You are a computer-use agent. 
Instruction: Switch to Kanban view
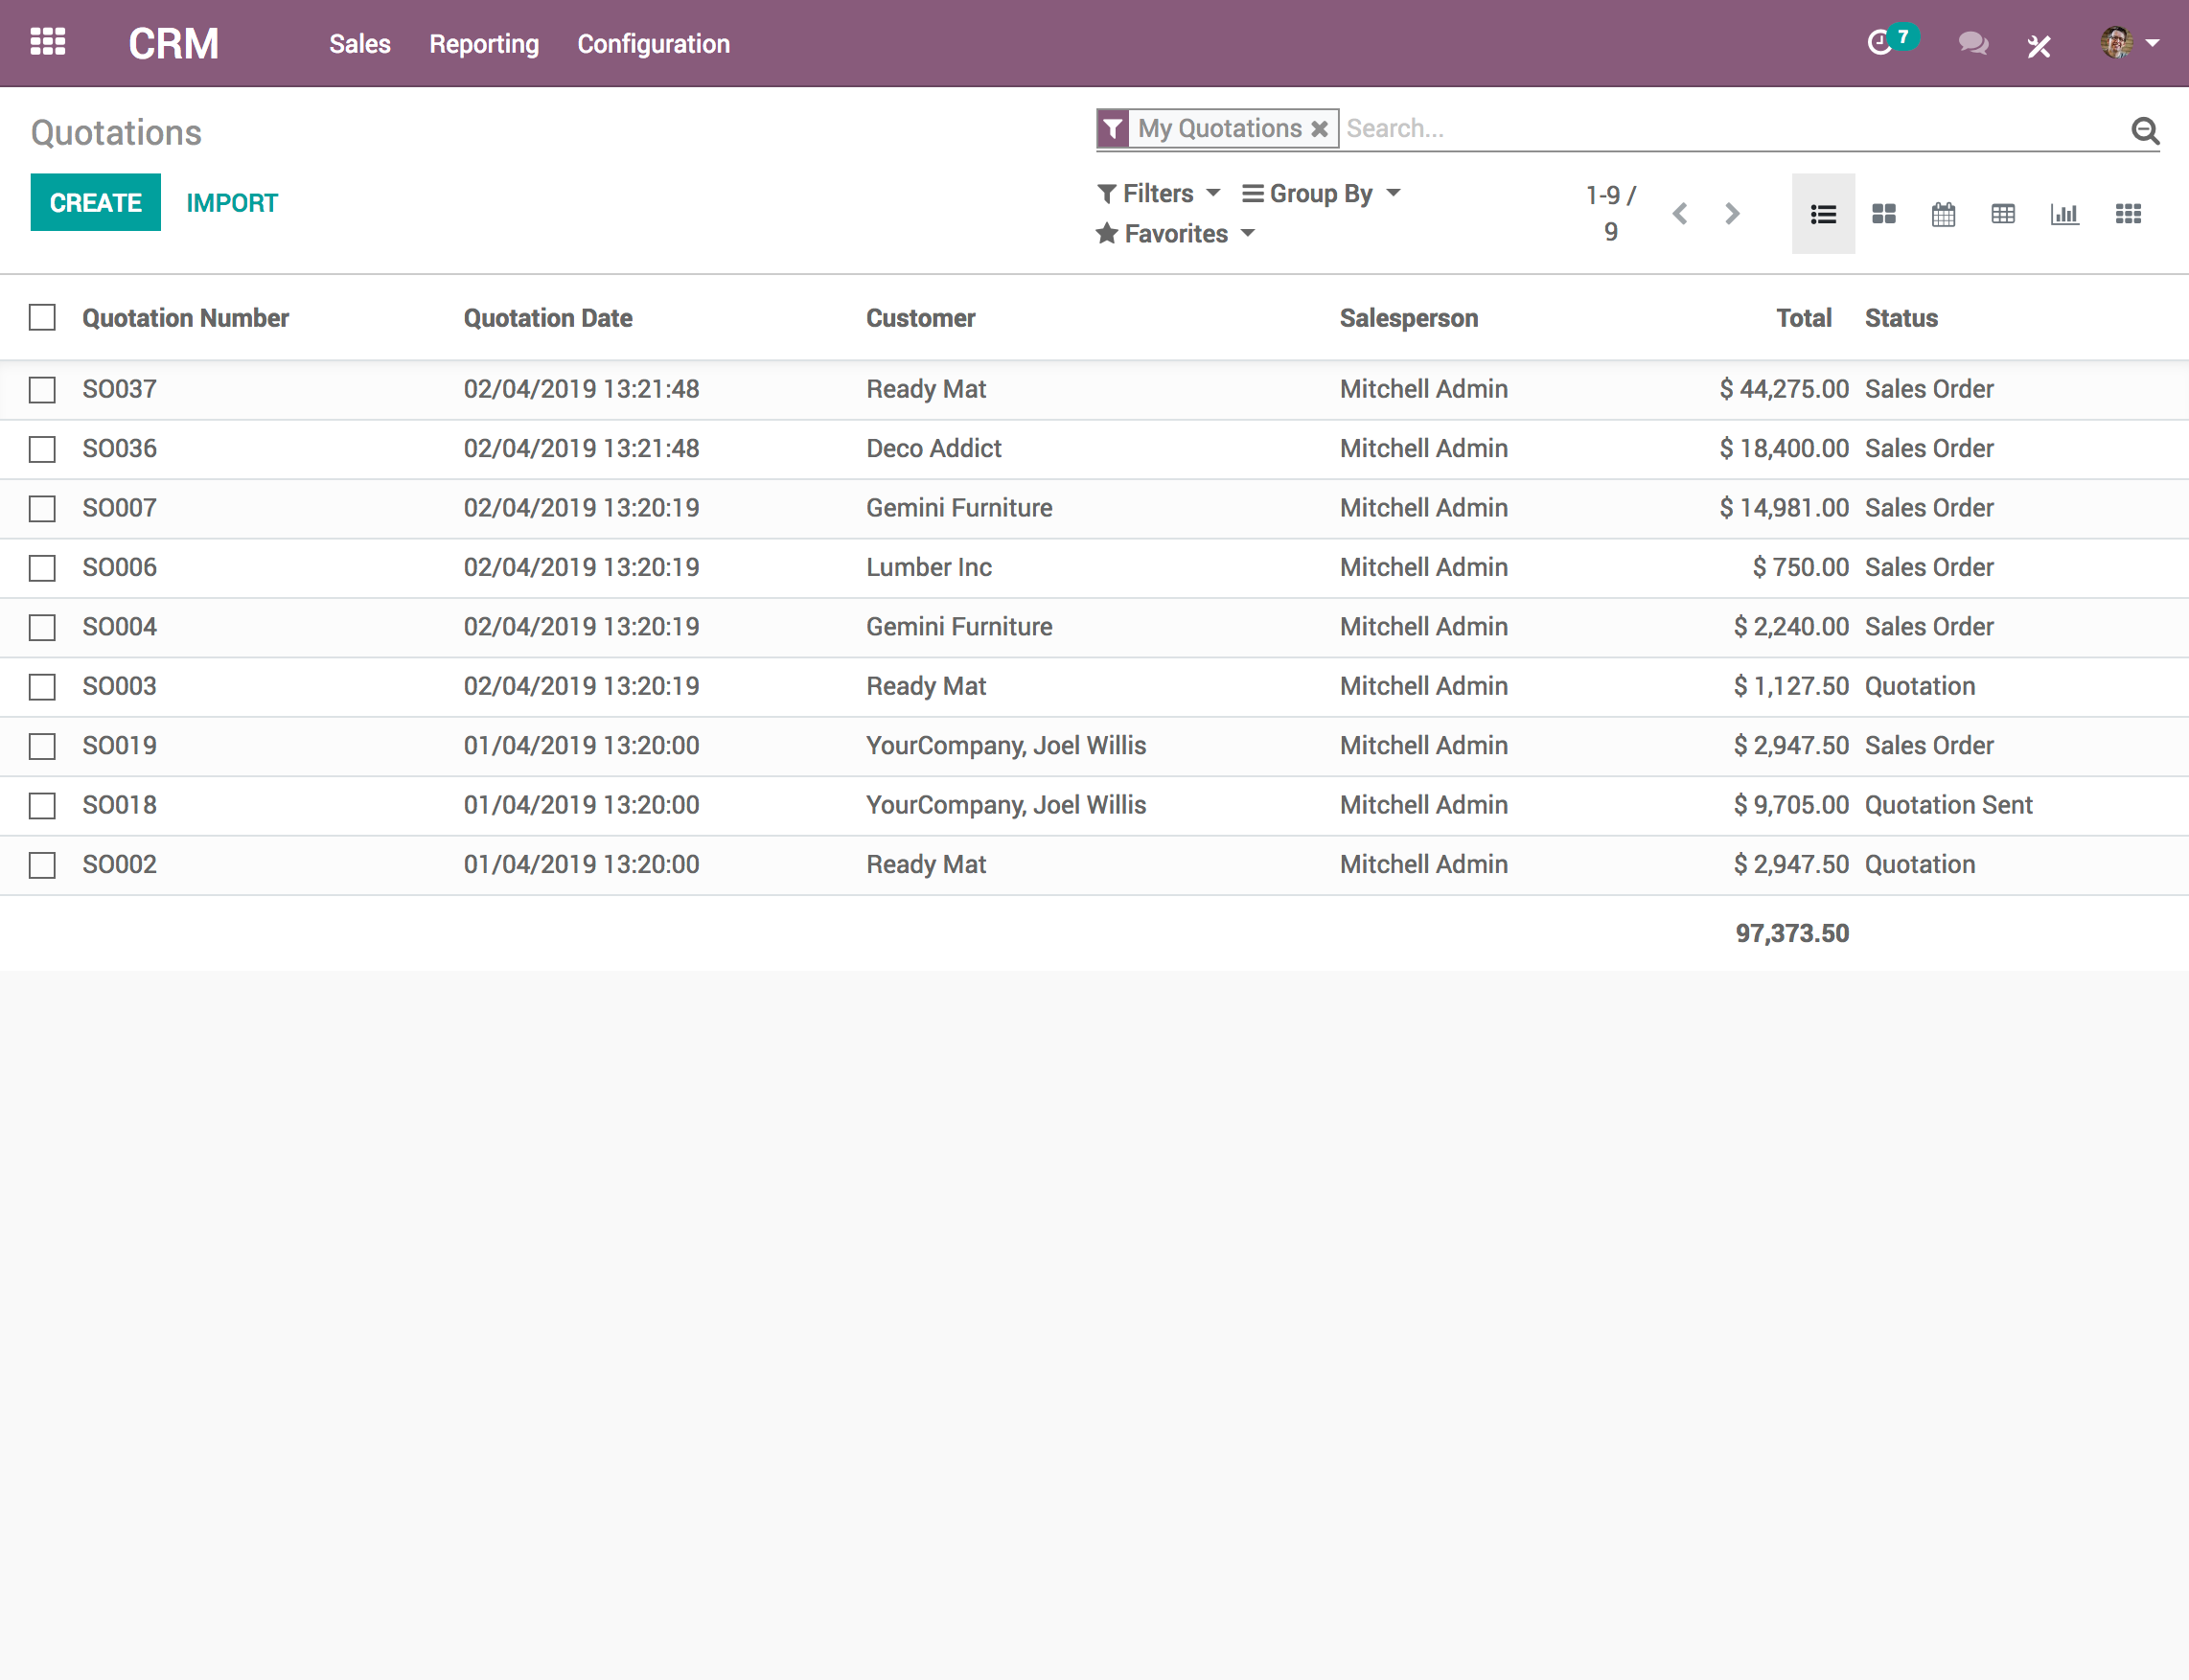(x=1882, y=214)
